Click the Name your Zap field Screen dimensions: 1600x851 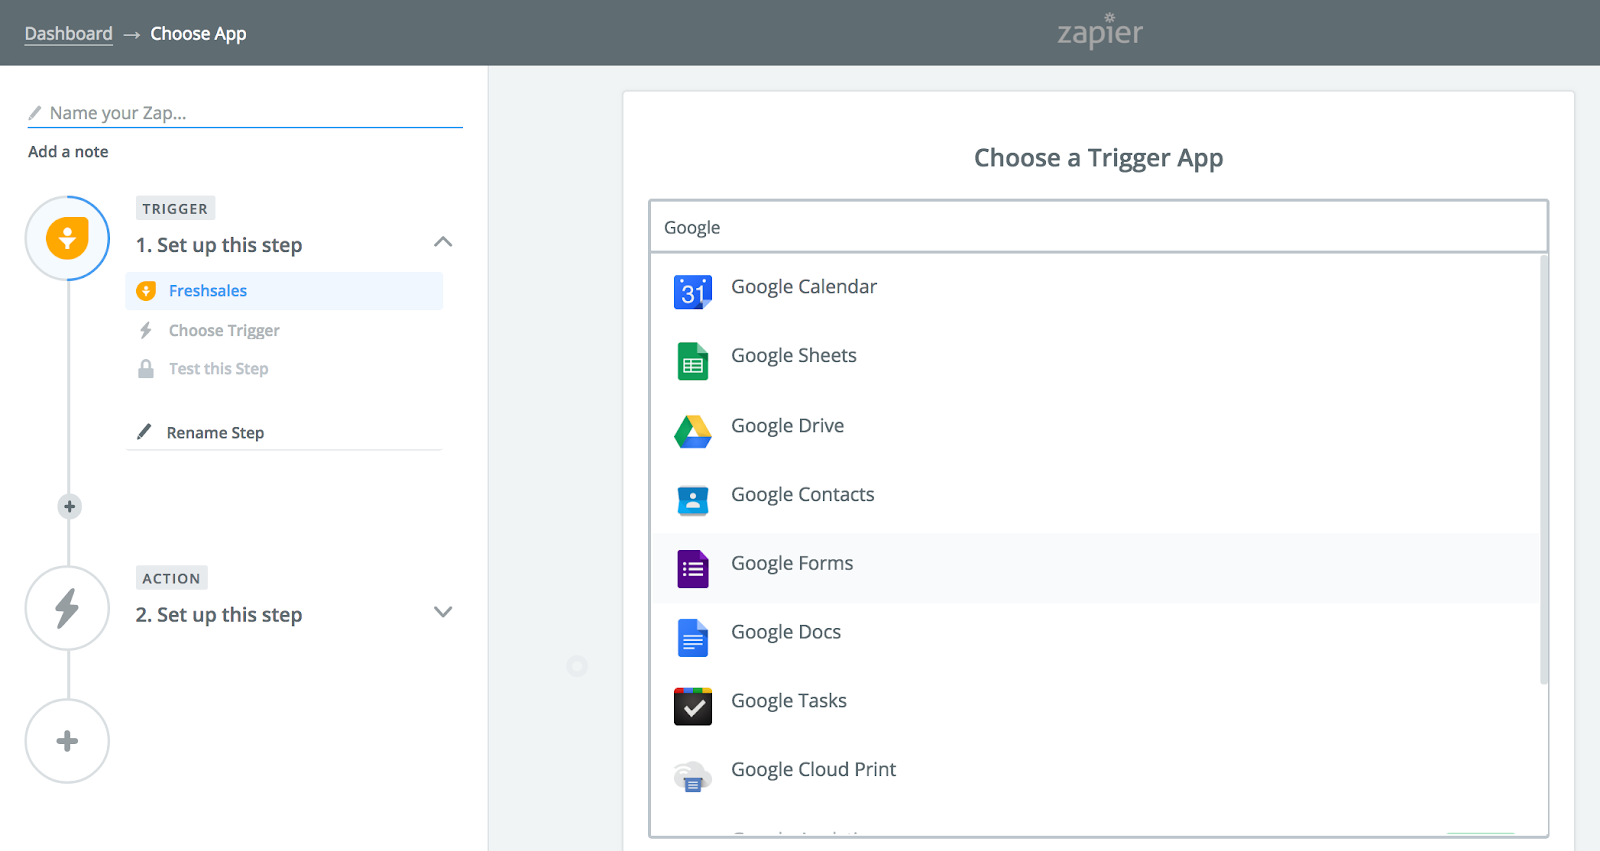point(245,113)
